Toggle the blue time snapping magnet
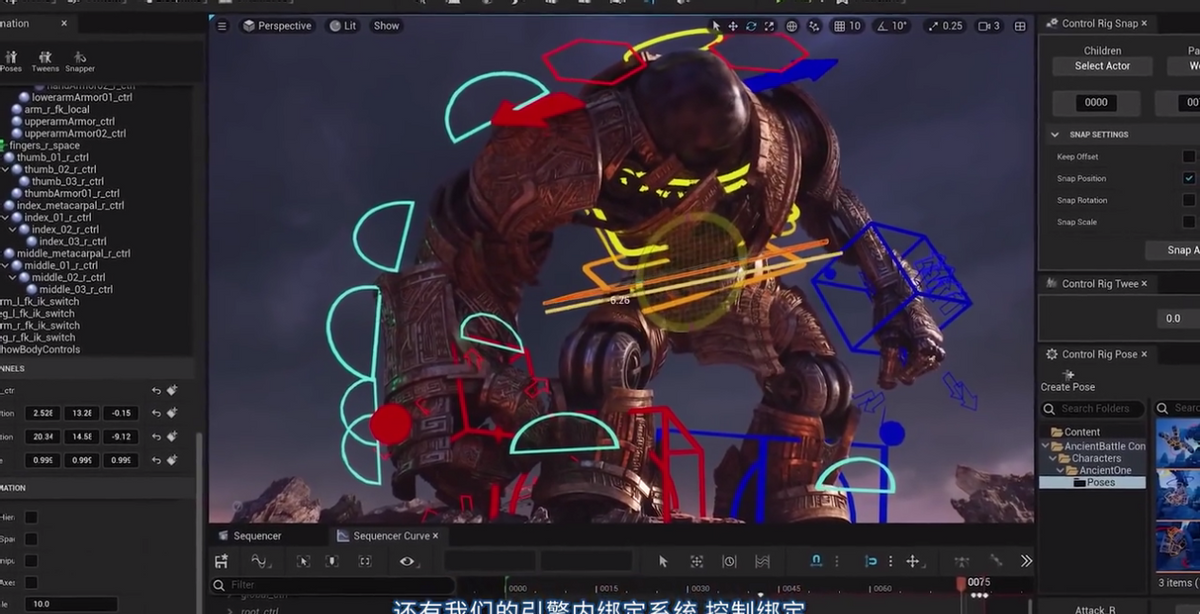This screenshot has width=1200, height=614. (x=816, y=562)
